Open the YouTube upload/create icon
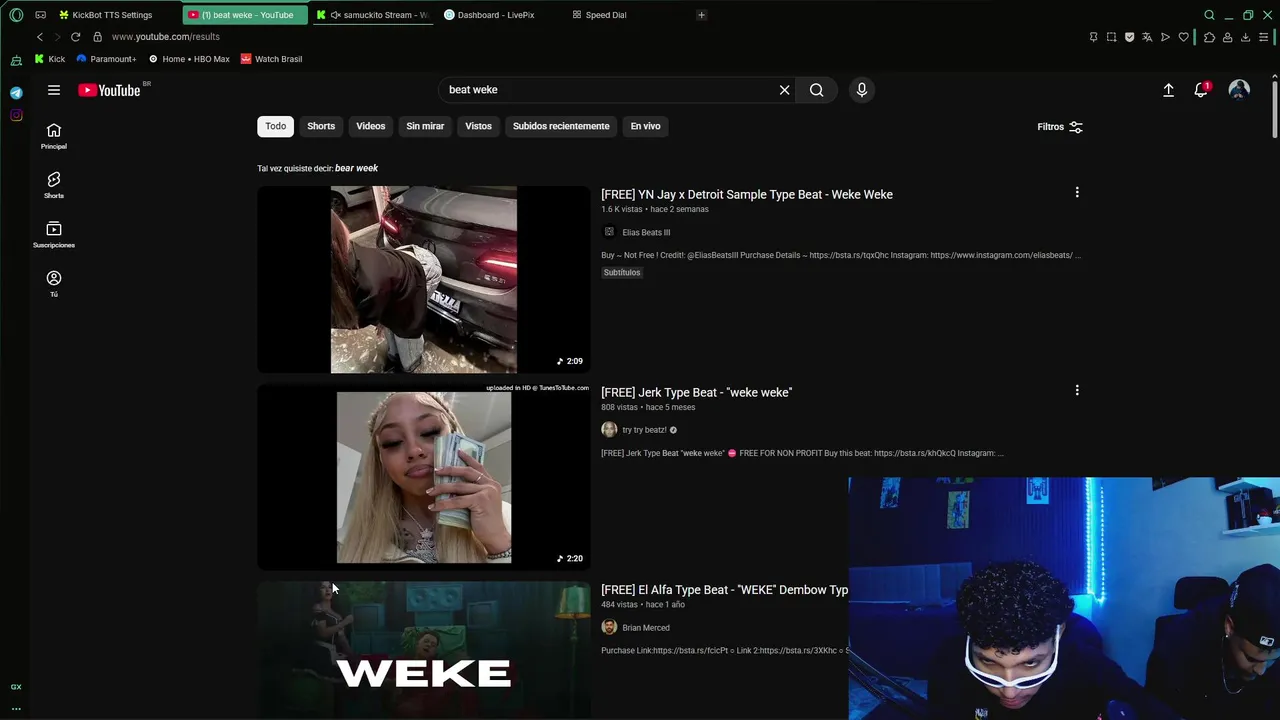The width and height of the screenshot is (1280, 720). pyautogui.click(x=1168, y=90)
